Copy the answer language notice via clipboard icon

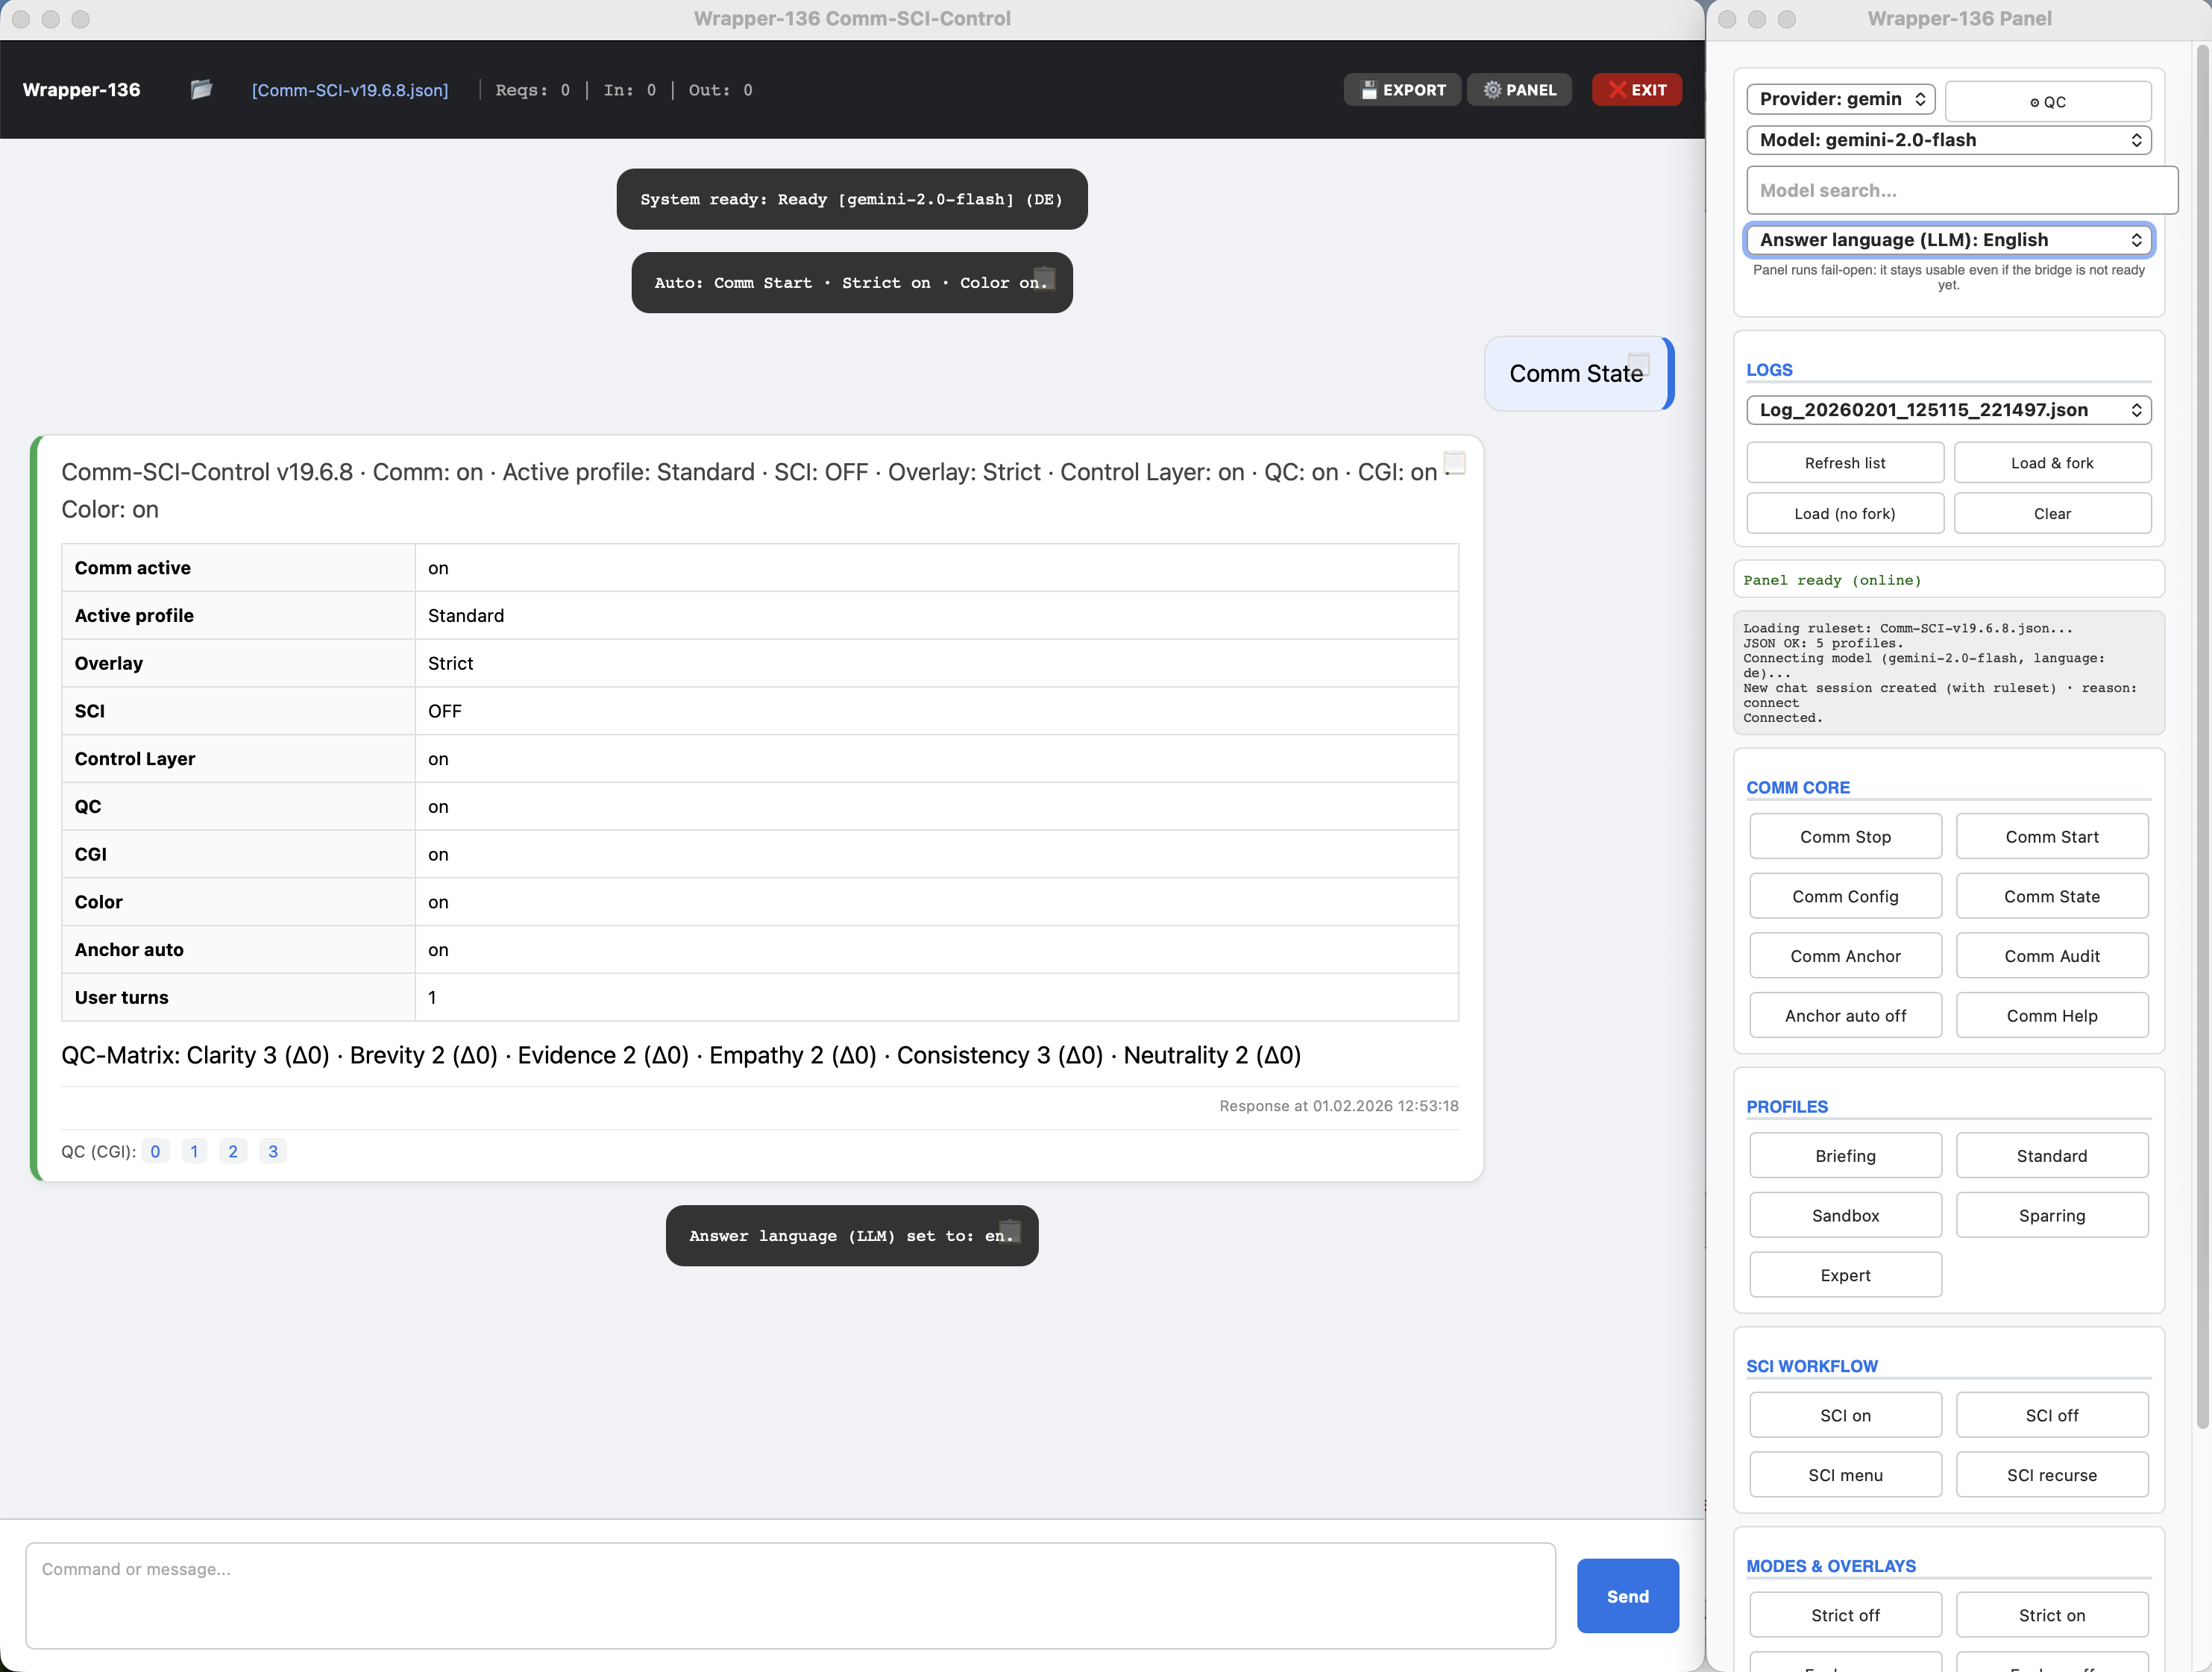click(1009, 1231)
